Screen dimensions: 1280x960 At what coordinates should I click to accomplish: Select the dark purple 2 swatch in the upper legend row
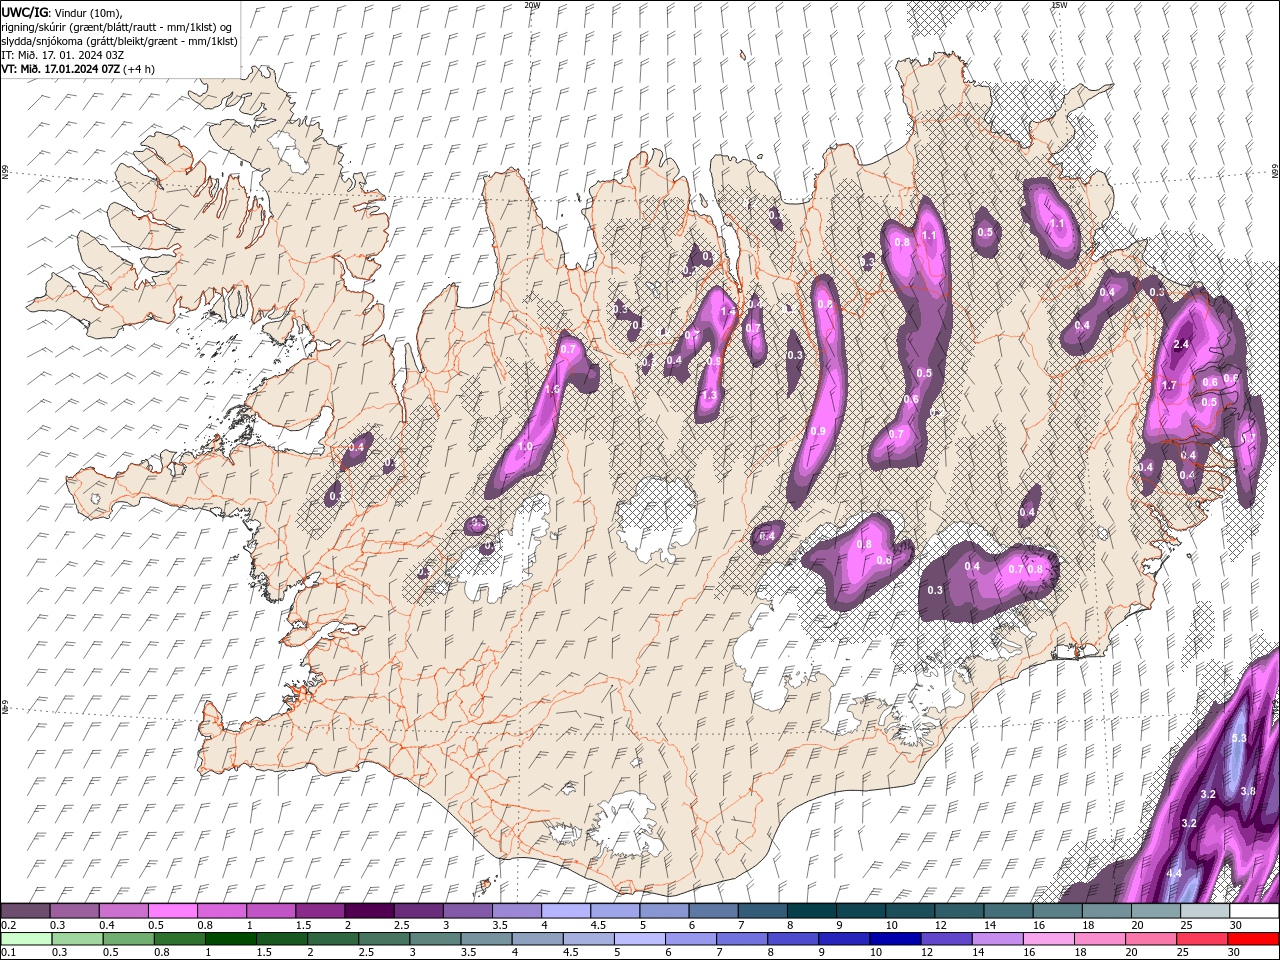(369, 911)
